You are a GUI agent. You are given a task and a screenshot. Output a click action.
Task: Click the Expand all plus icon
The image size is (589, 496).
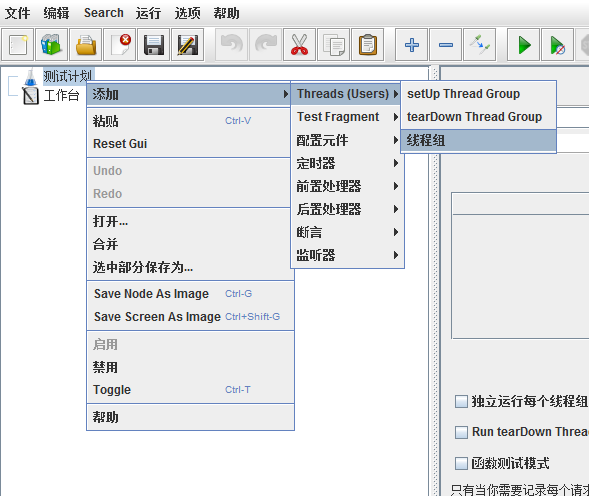pyautogui.click(x=411, y=45)
